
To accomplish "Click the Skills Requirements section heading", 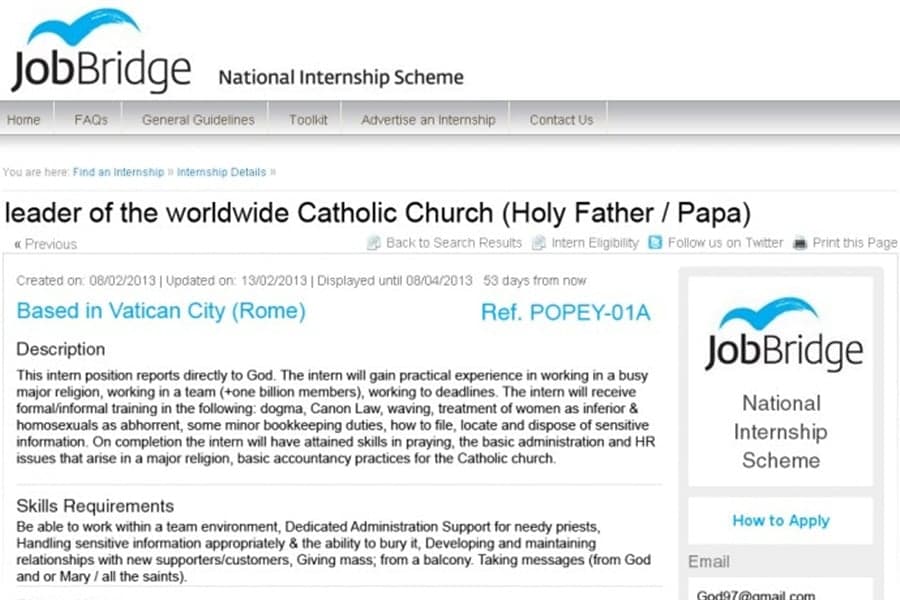I will 95,506.
